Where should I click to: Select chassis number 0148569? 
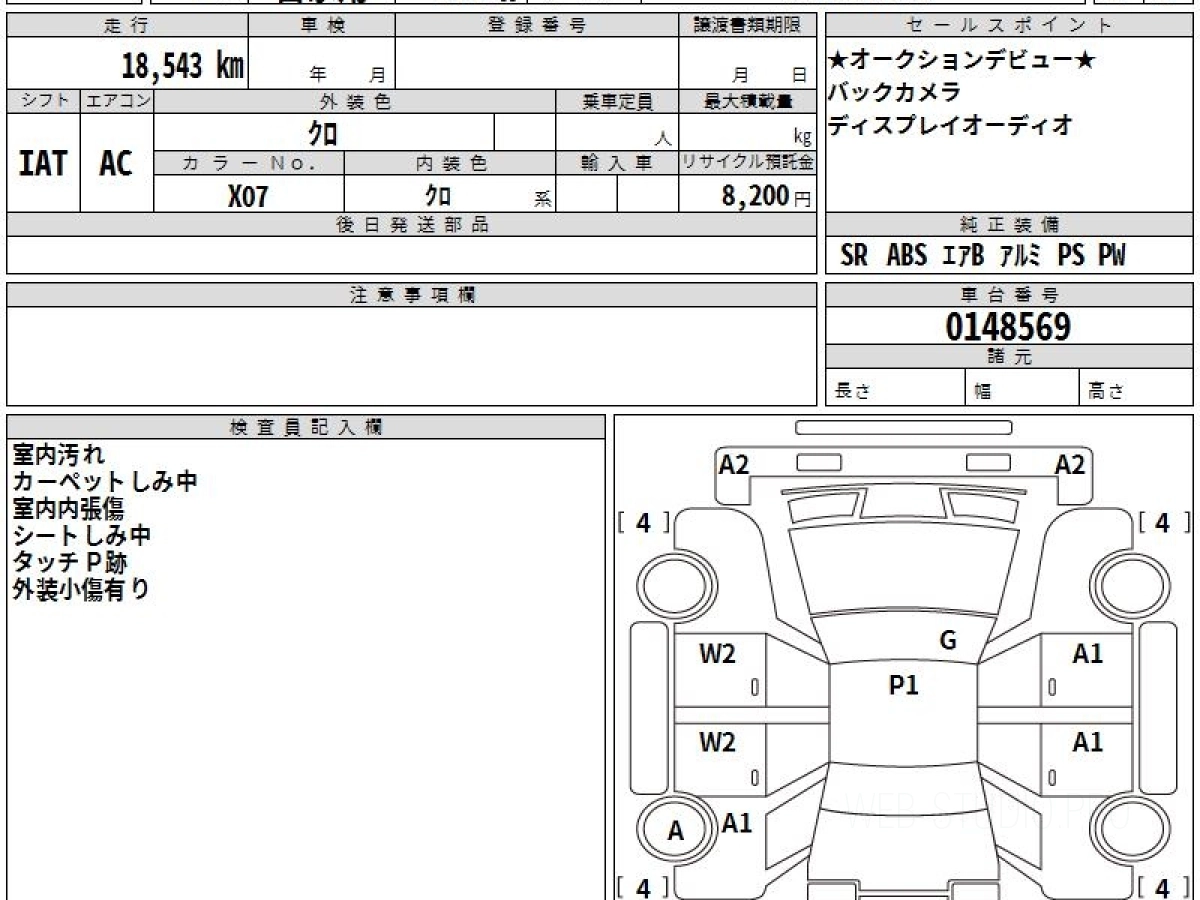(1008, 327)
